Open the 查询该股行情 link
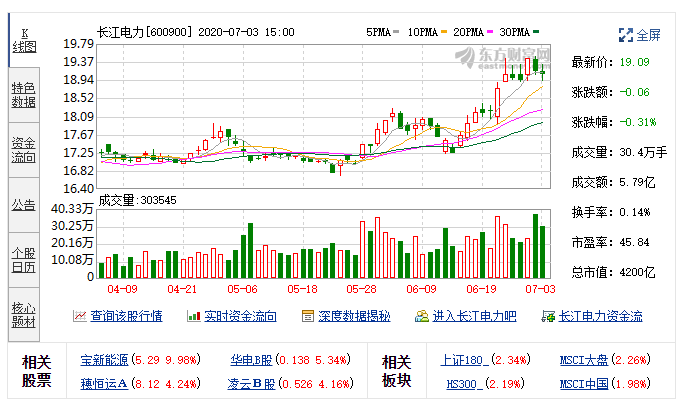 coord(126,316)
